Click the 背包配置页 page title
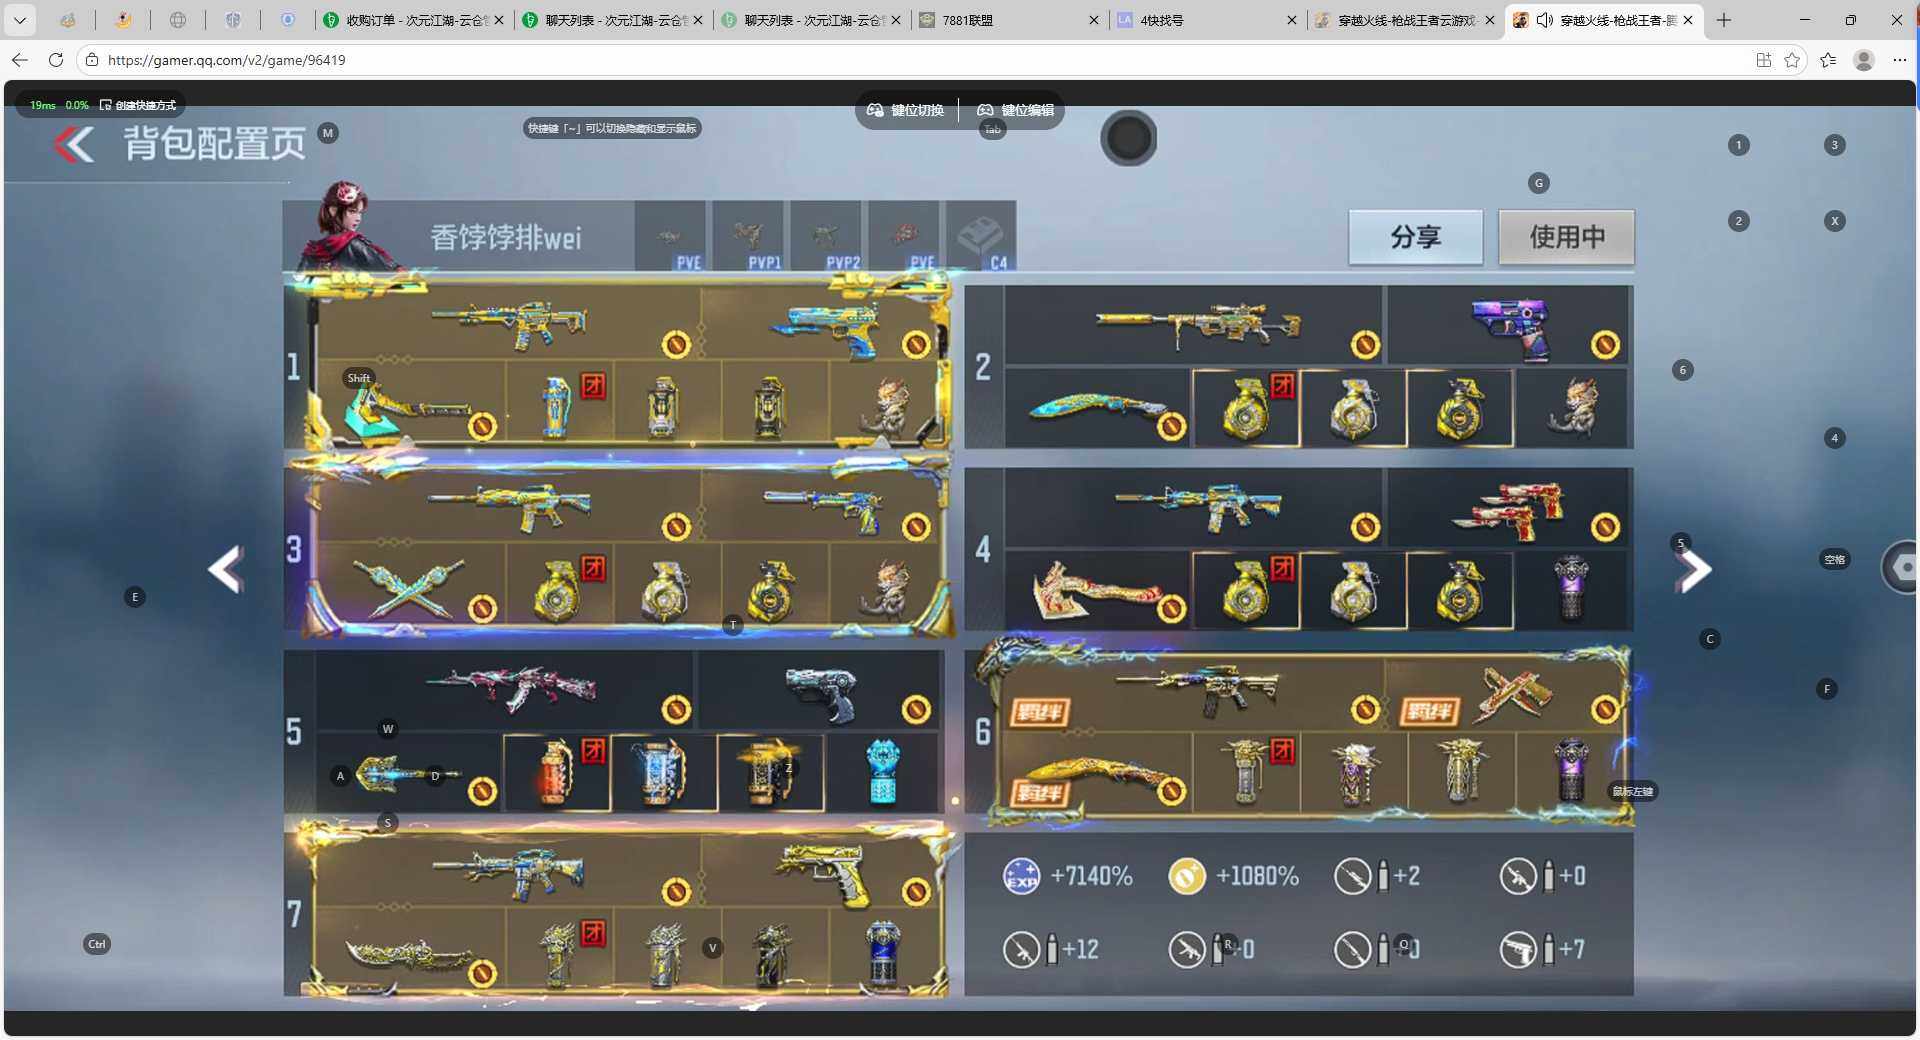The width and height of the screenshot is (1920, 1040). click(215, 144)
